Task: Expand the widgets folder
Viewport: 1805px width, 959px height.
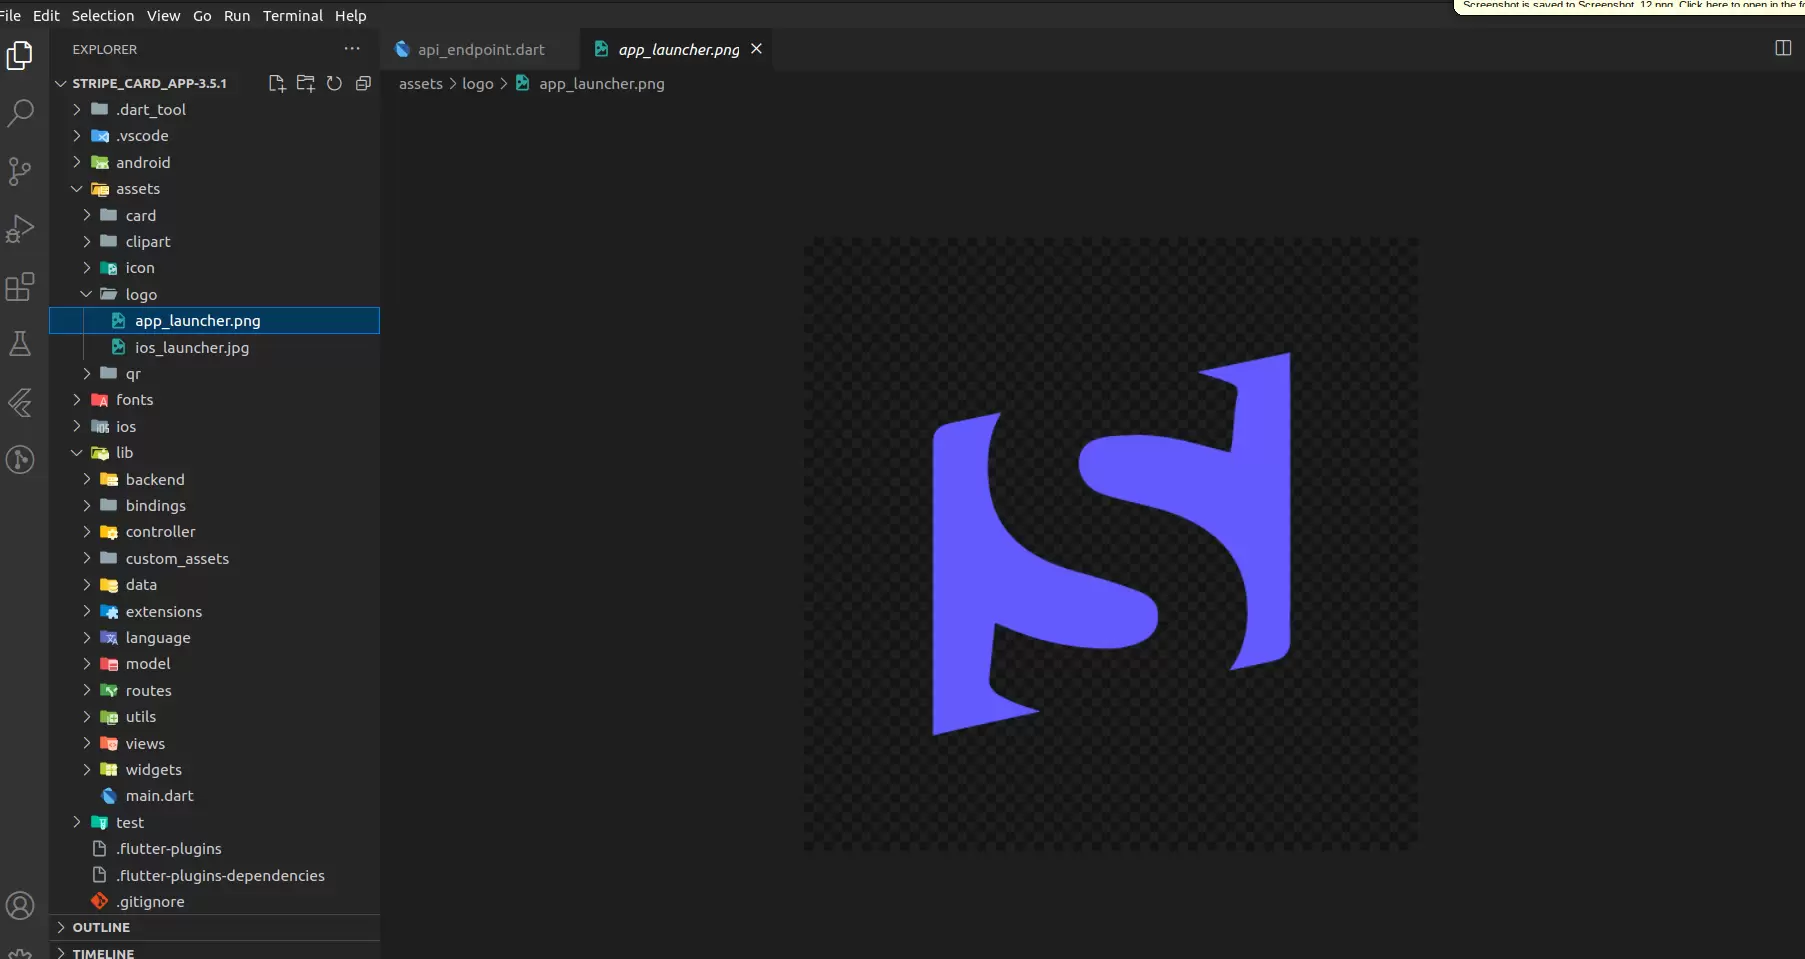Action: pyautogui.click(x=214, y=769)
